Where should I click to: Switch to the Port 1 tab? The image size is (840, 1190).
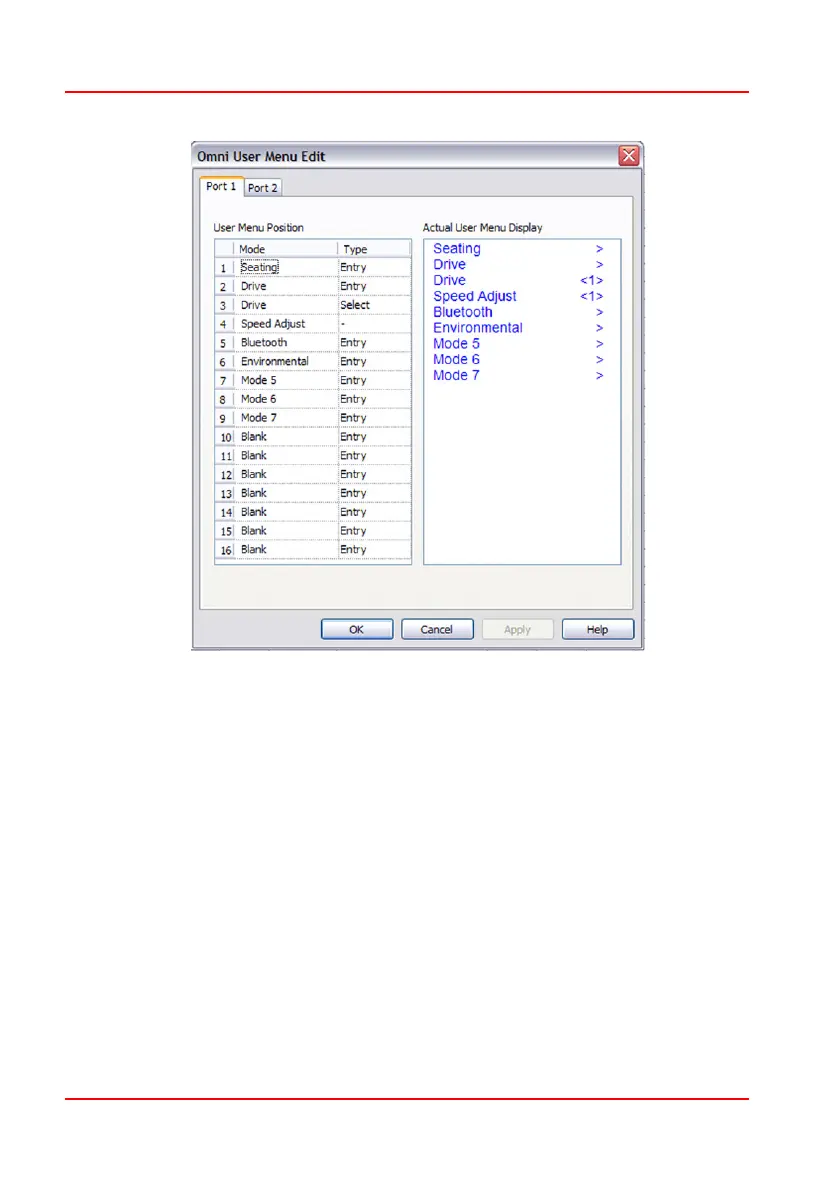click(222, 187)
